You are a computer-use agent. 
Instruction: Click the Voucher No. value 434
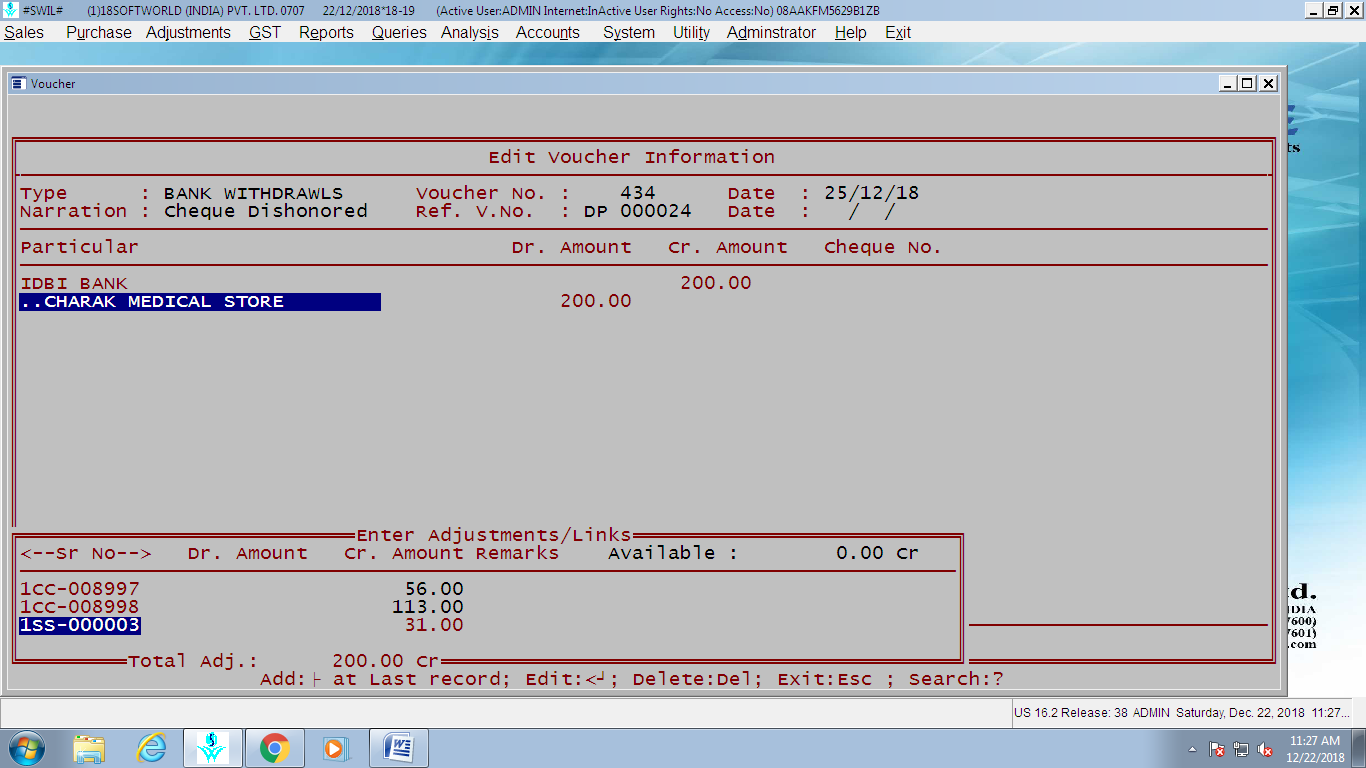(x=638, y=193)
